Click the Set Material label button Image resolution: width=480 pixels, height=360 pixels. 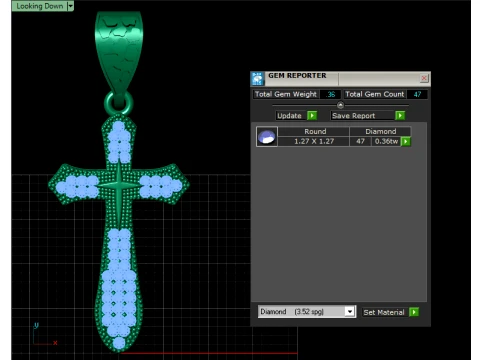coord(384,312)
